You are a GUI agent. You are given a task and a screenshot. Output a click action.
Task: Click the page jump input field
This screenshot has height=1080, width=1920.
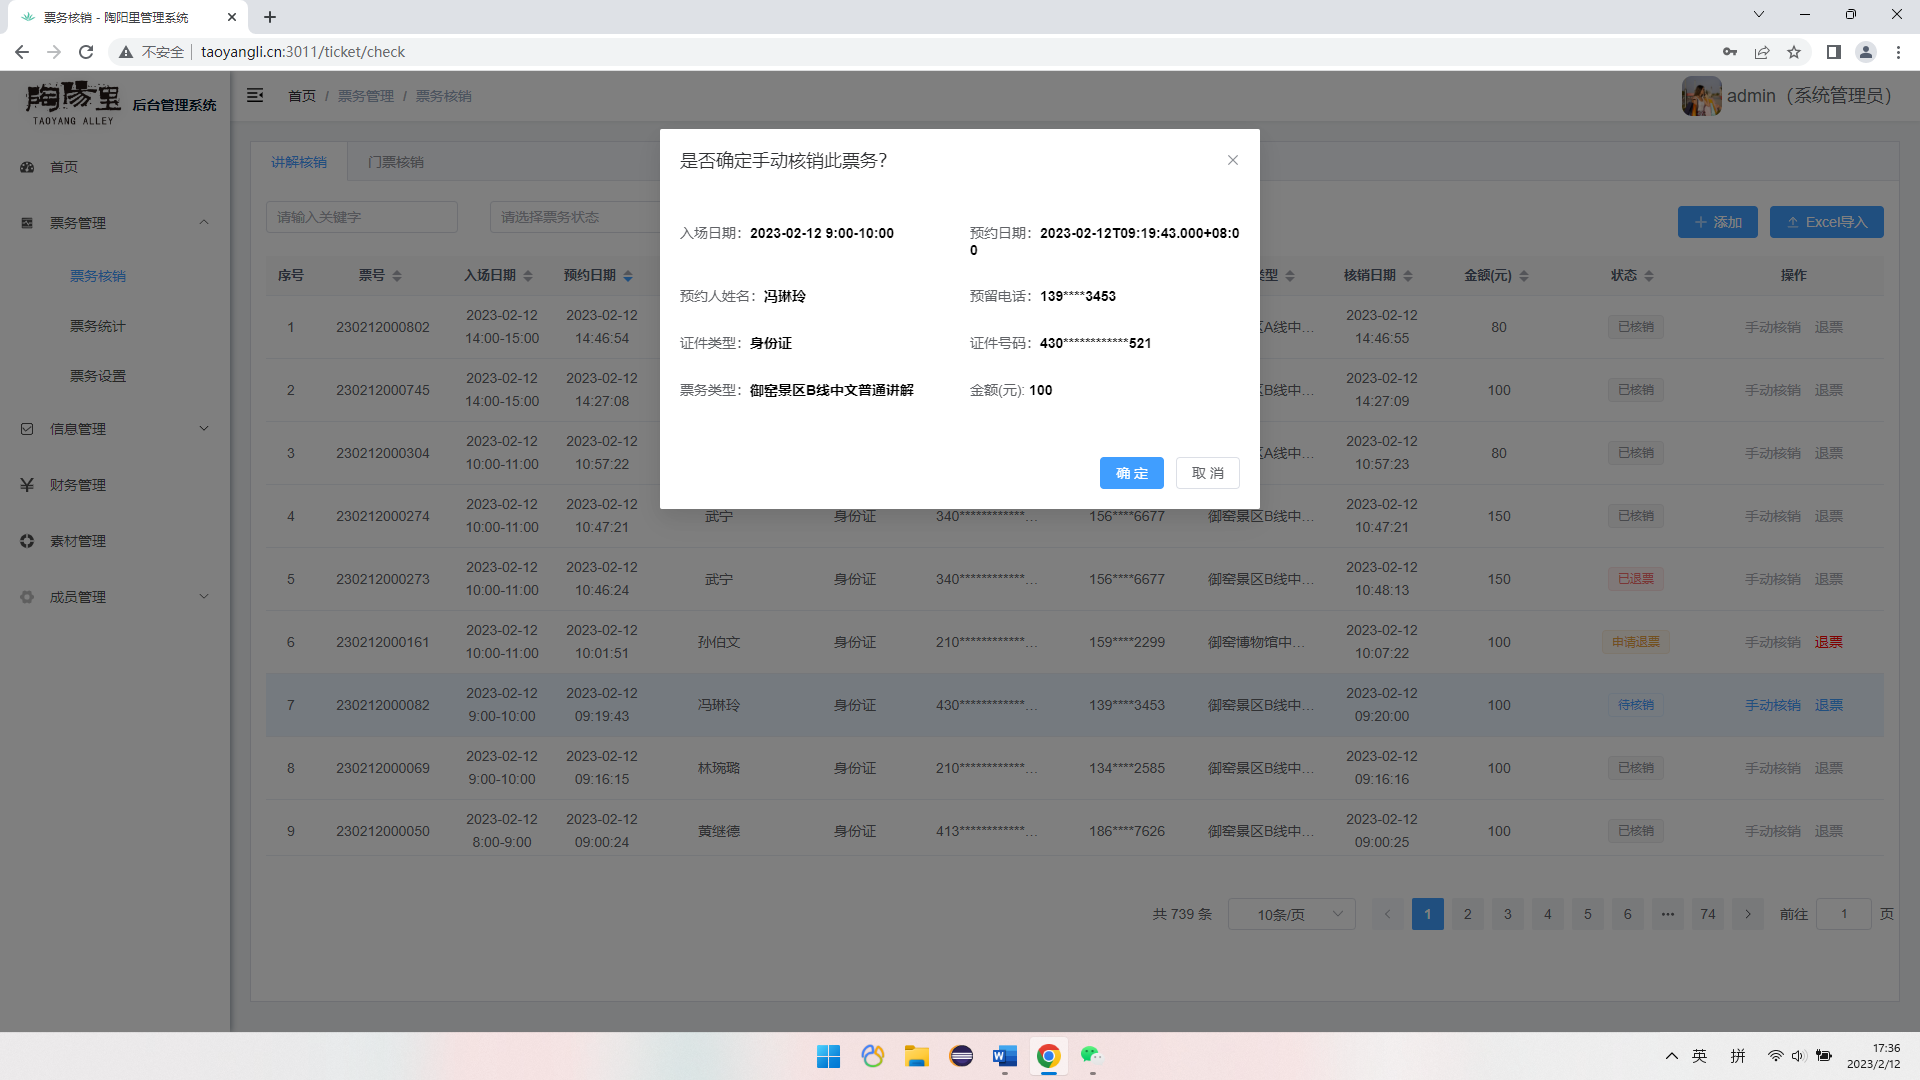tap(1843, 914)
